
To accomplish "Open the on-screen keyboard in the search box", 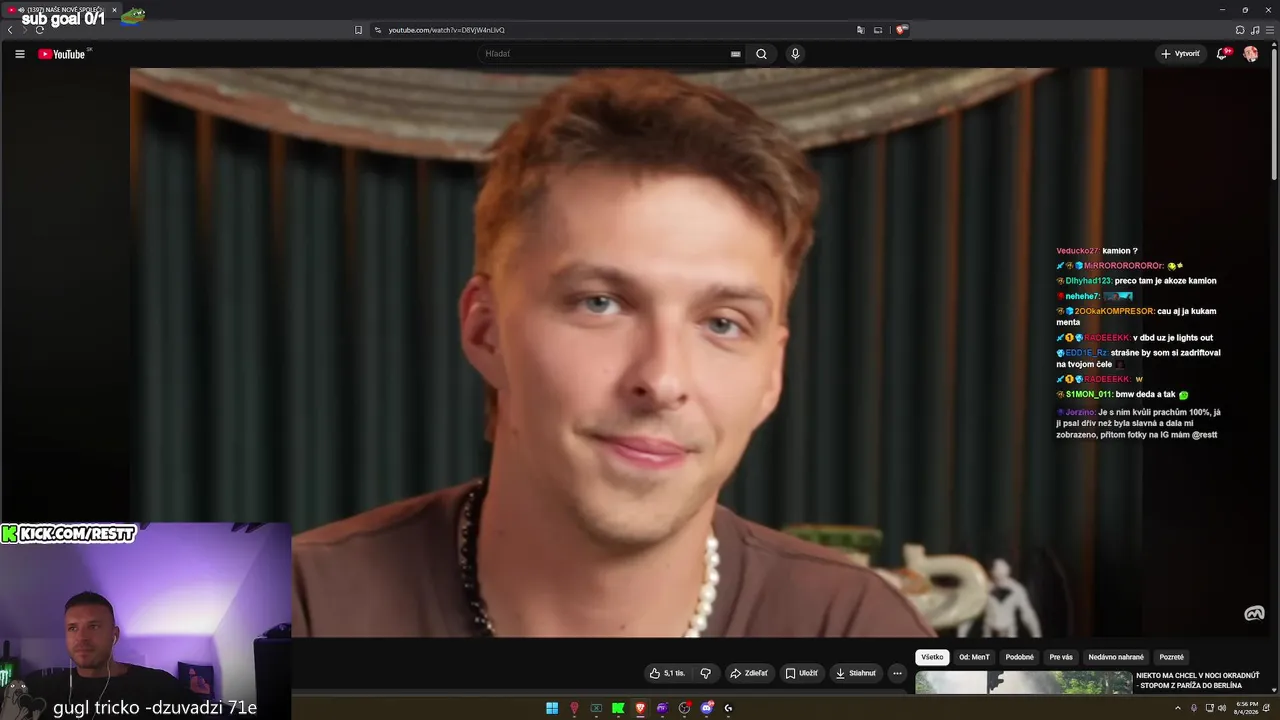I will tap(735, 54).
